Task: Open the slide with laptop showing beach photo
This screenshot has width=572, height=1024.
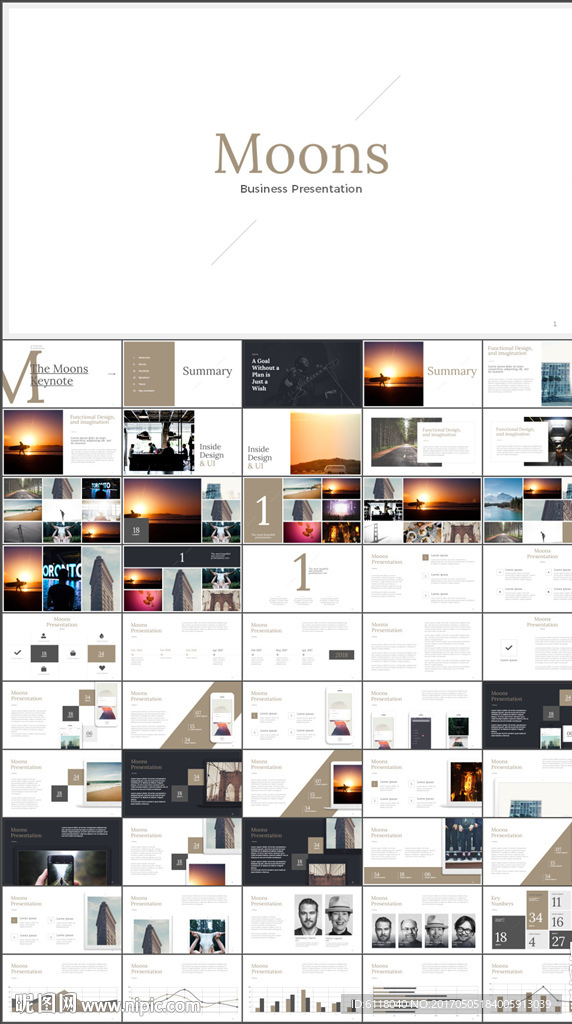Action: tap(61, 783)
